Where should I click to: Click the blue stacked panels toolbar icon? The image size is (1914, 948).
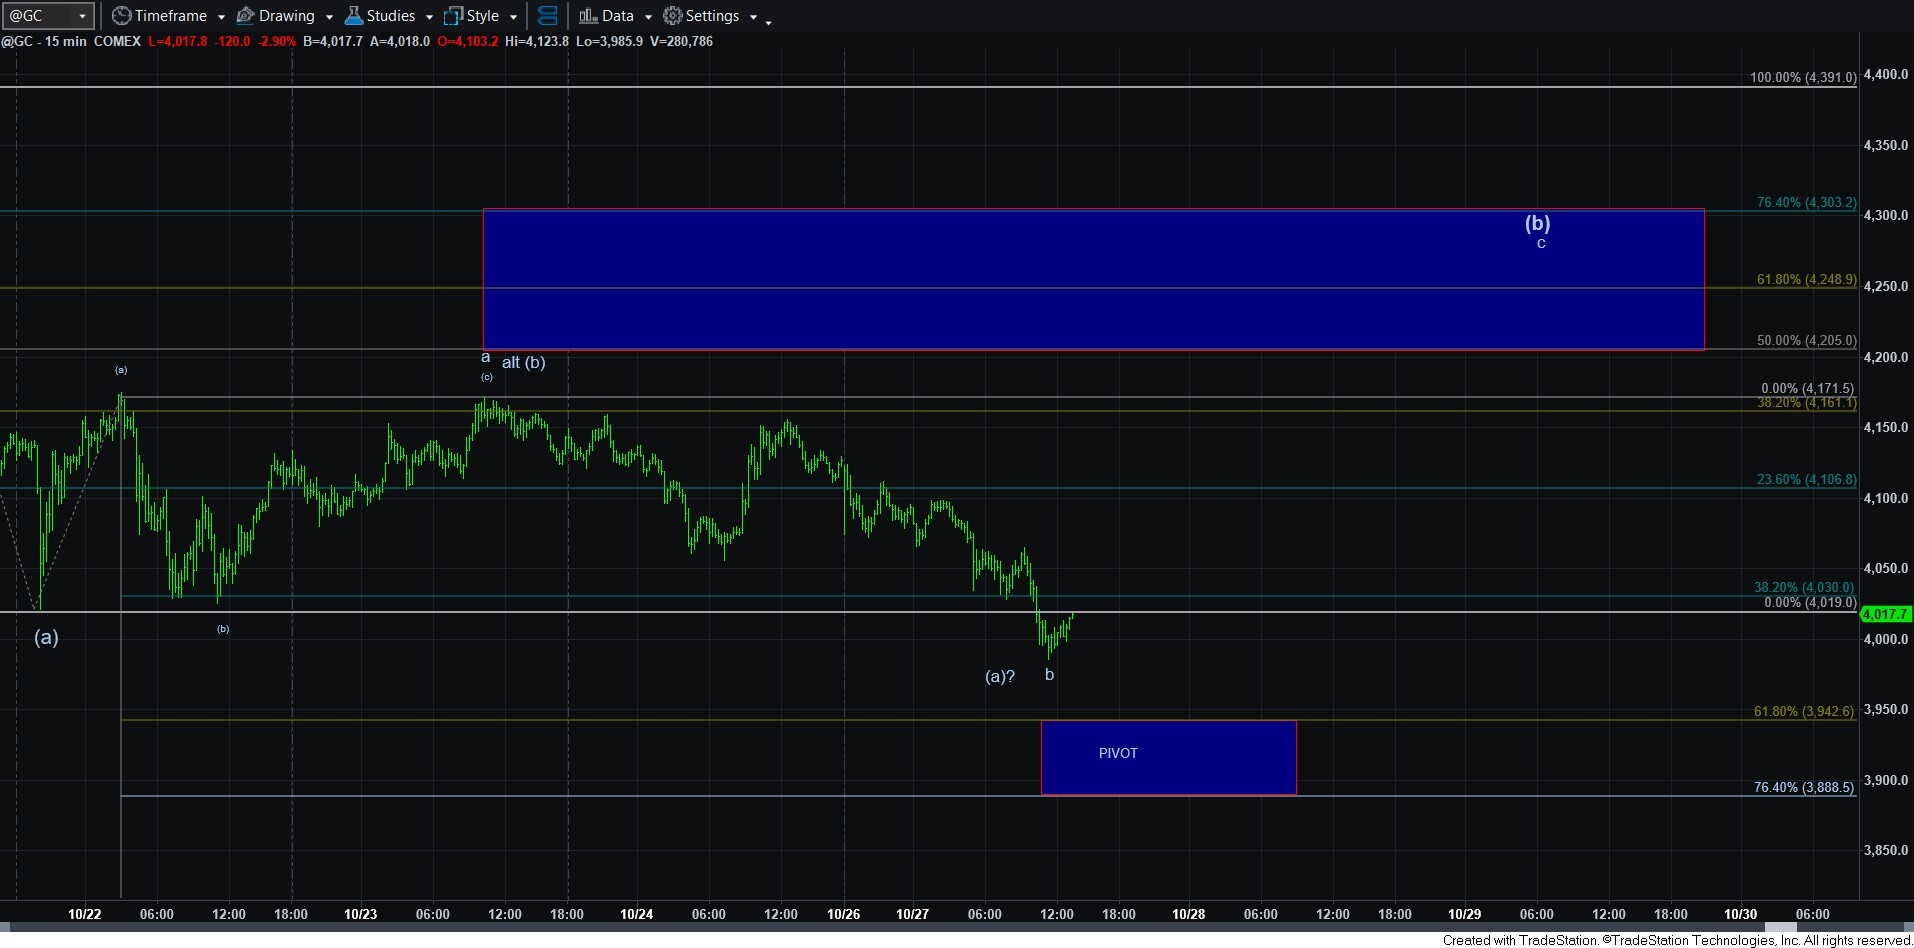tap(547, 16)
